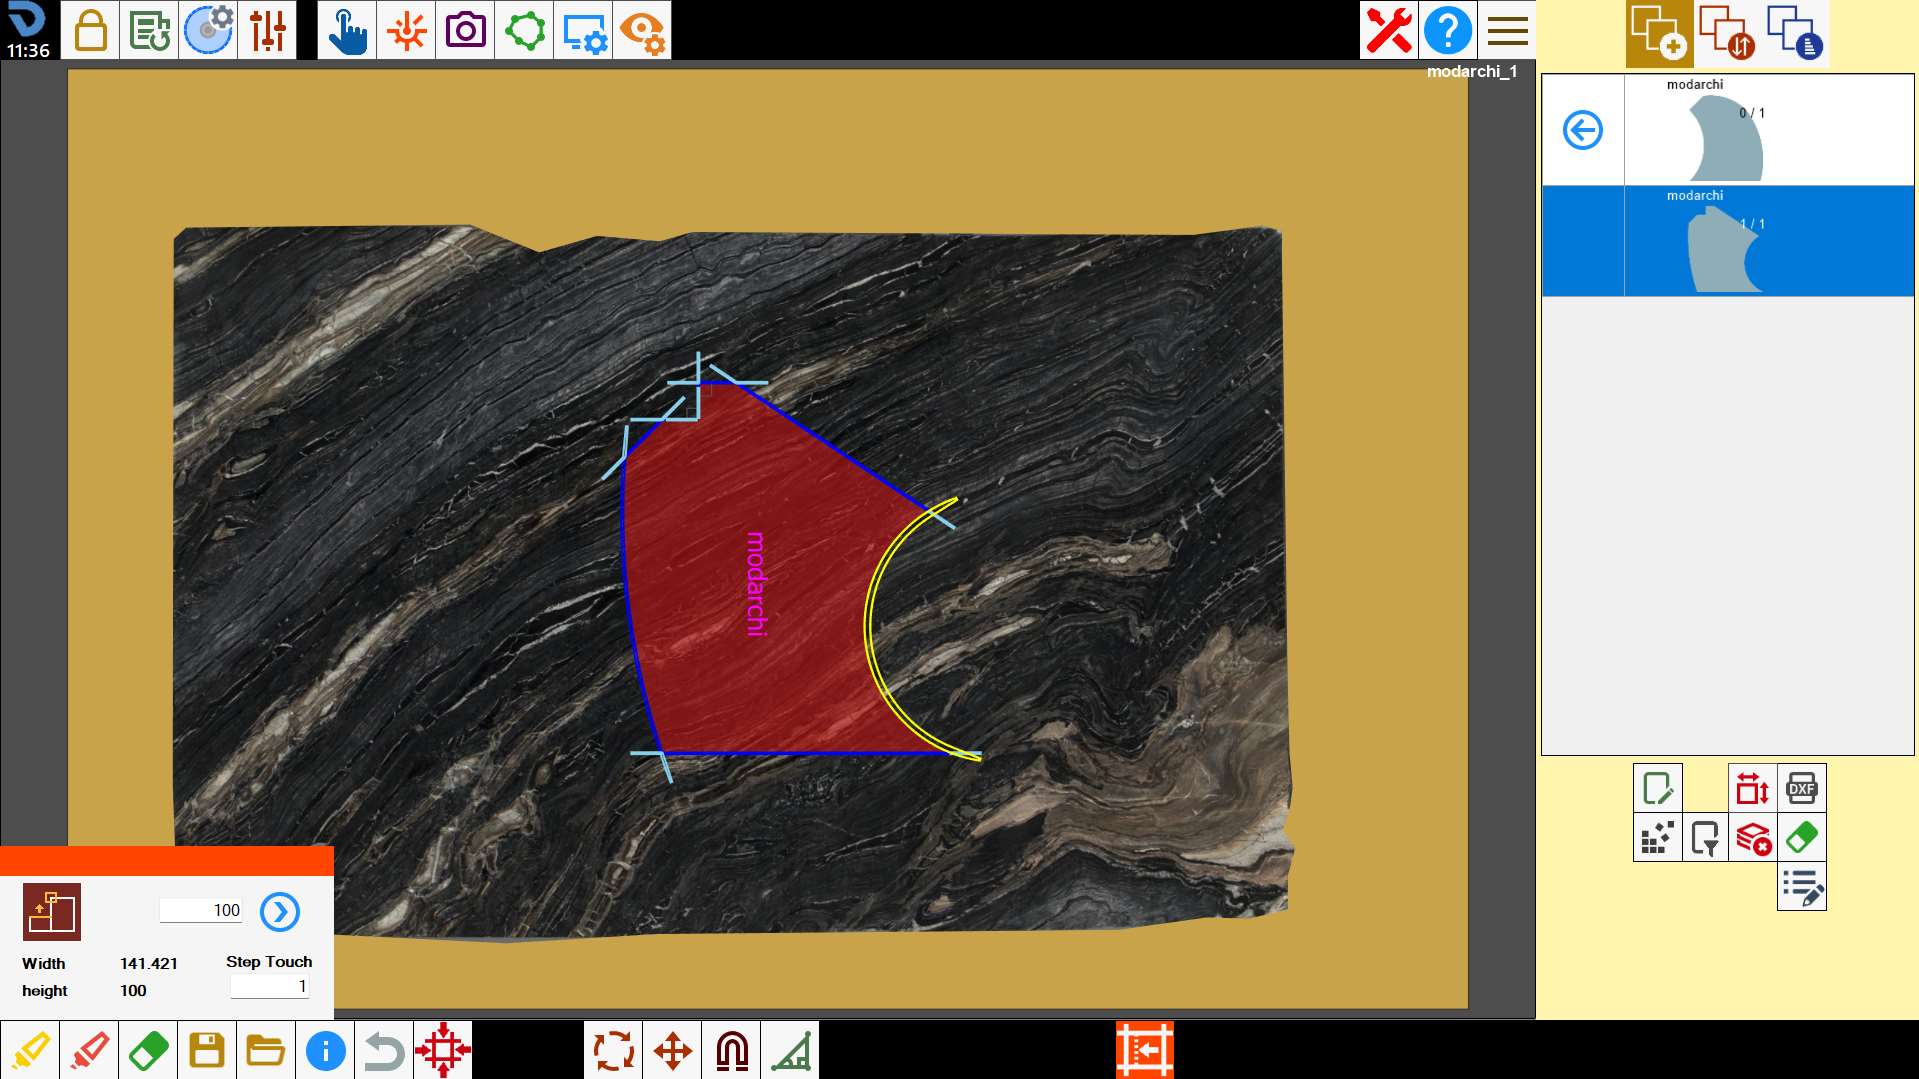This screenshot has height=1079, width=1919.
Task: Open the help question mark
Action: point(1448,30)
